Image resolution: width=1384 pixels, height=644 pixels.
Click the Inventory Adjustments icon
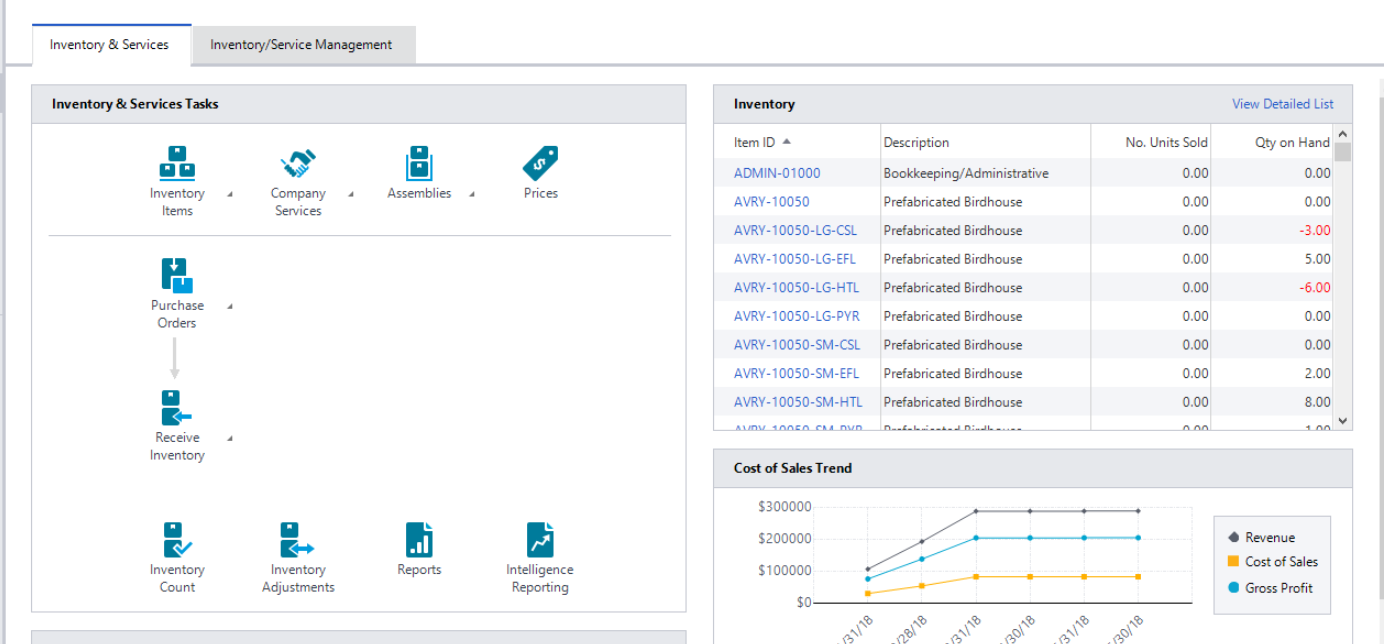[x=298, y=540]
